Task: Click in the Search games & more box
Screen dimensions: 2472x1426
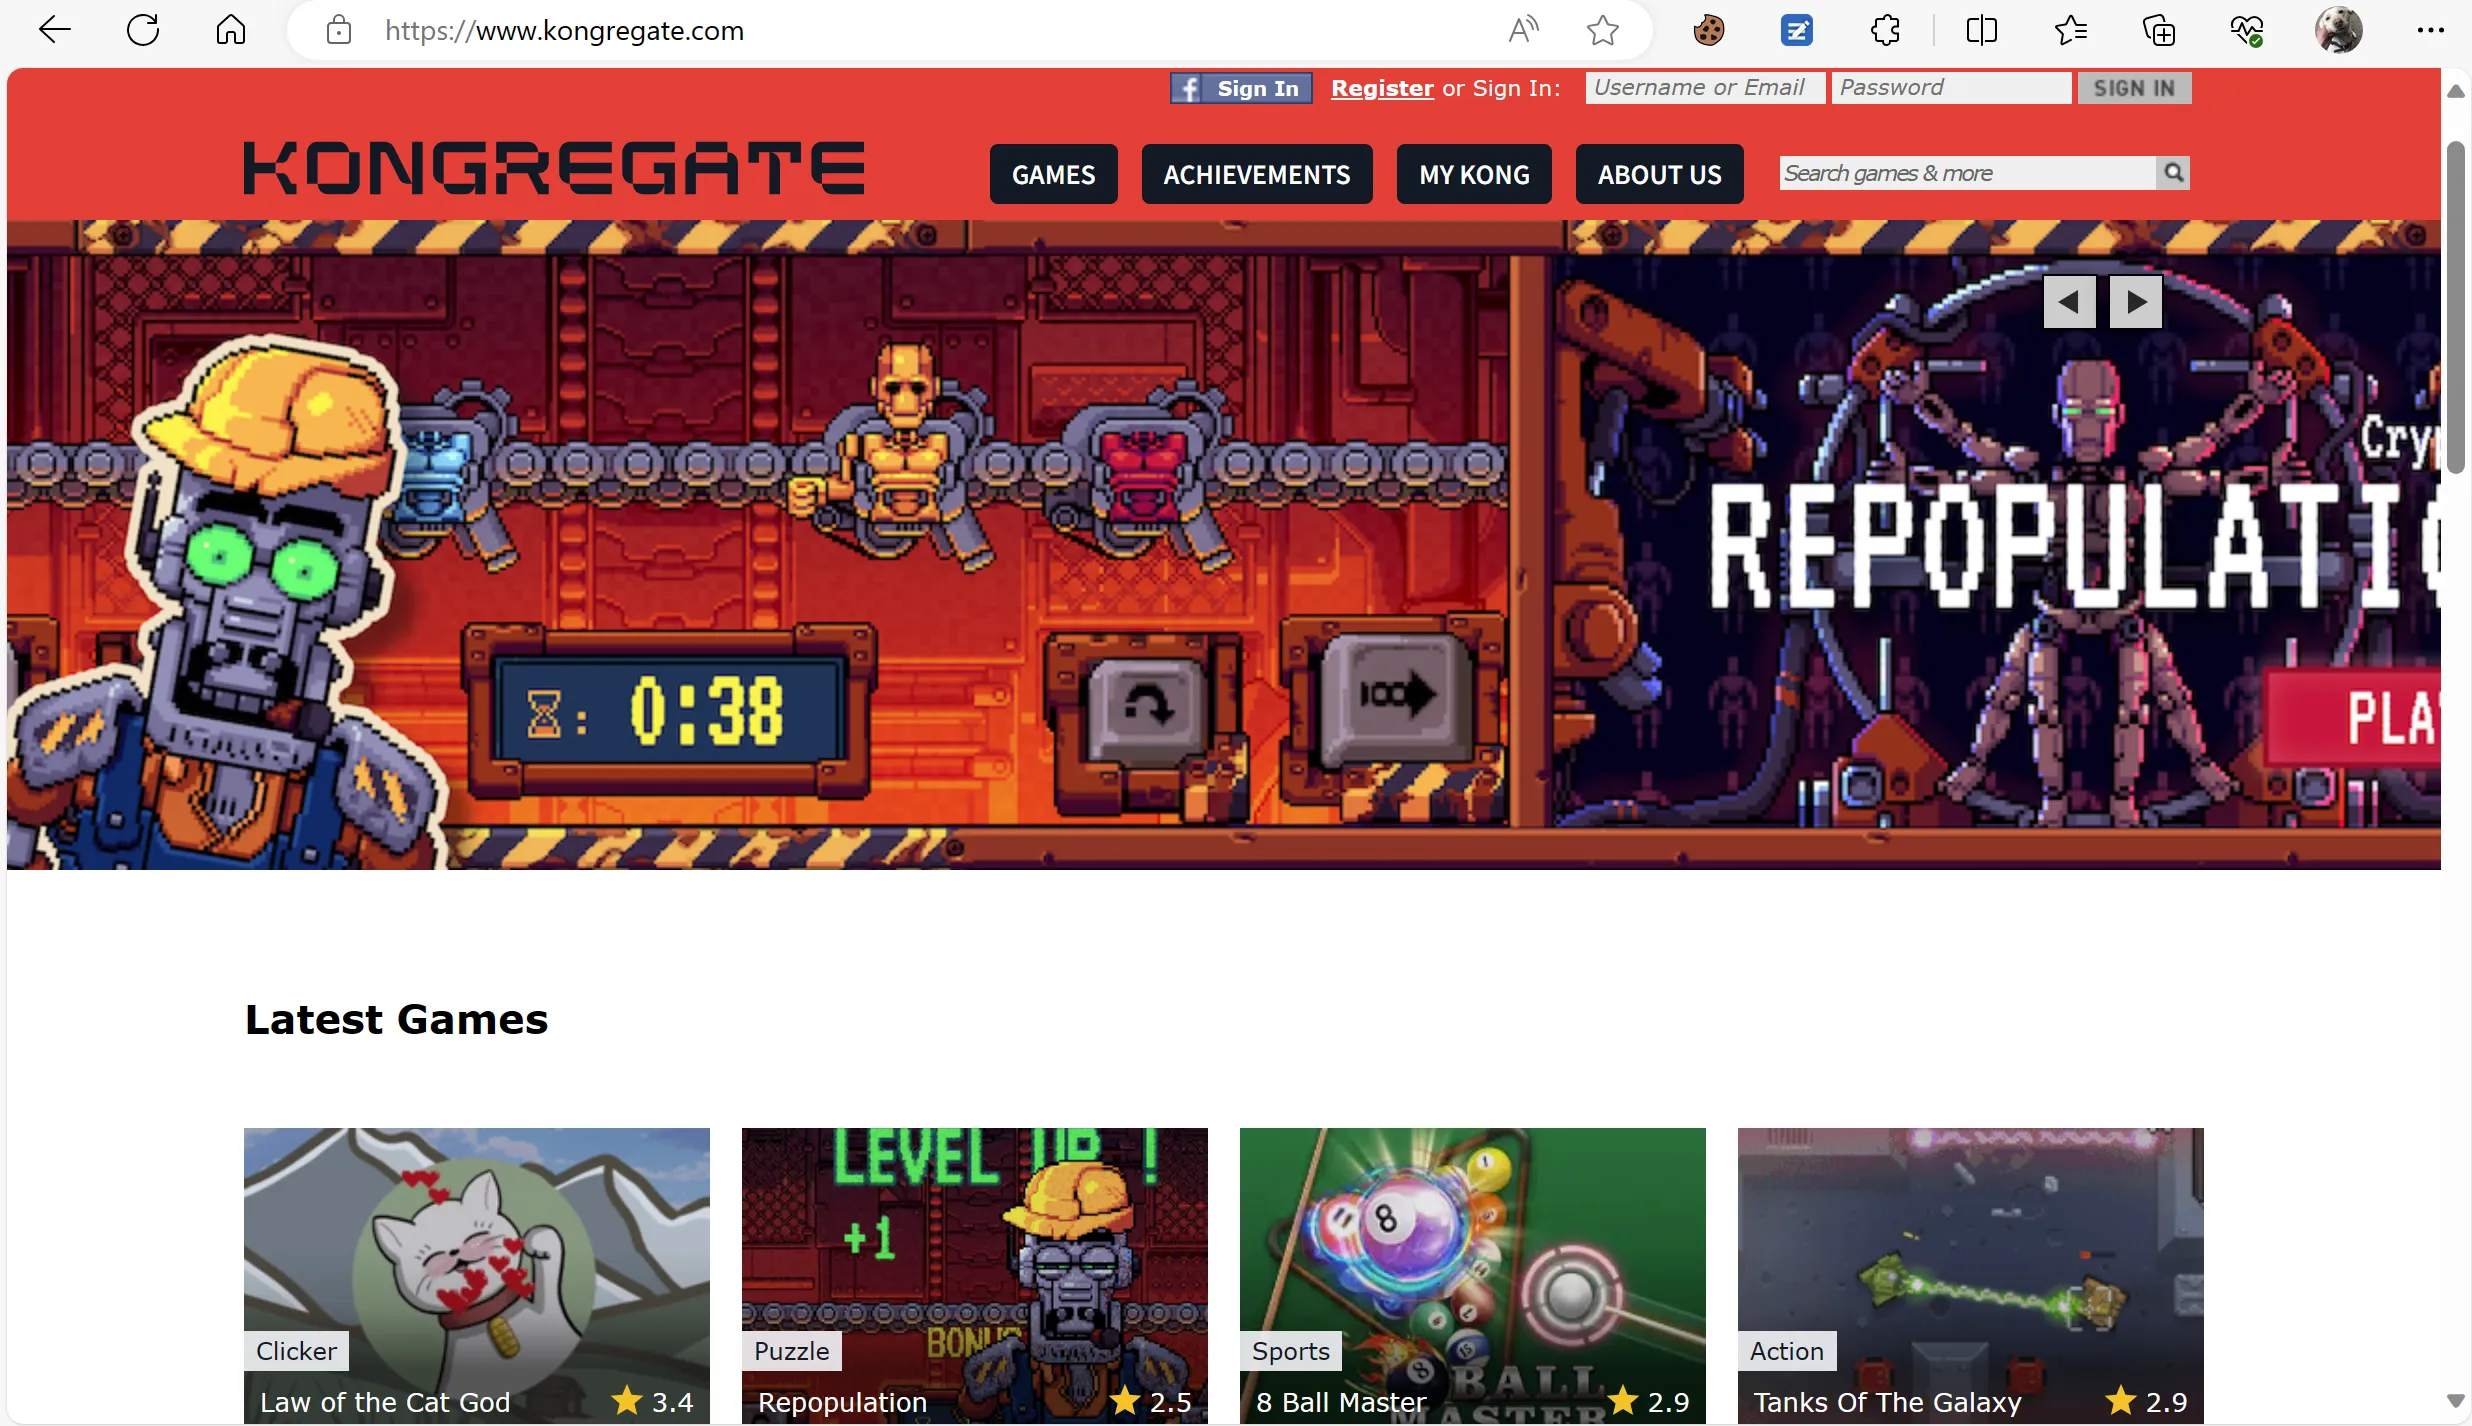Action: point(1967,173)
